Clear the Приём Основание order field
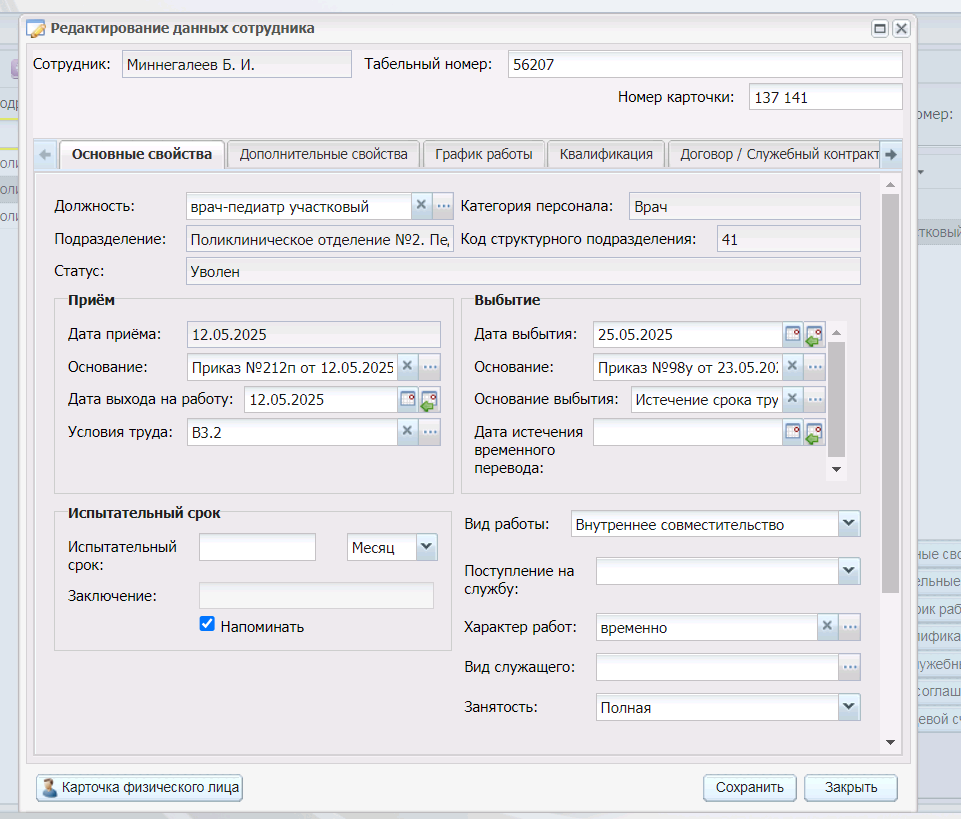Image resolution: width=961 pixels, height=819 pixels. (407, 367)
